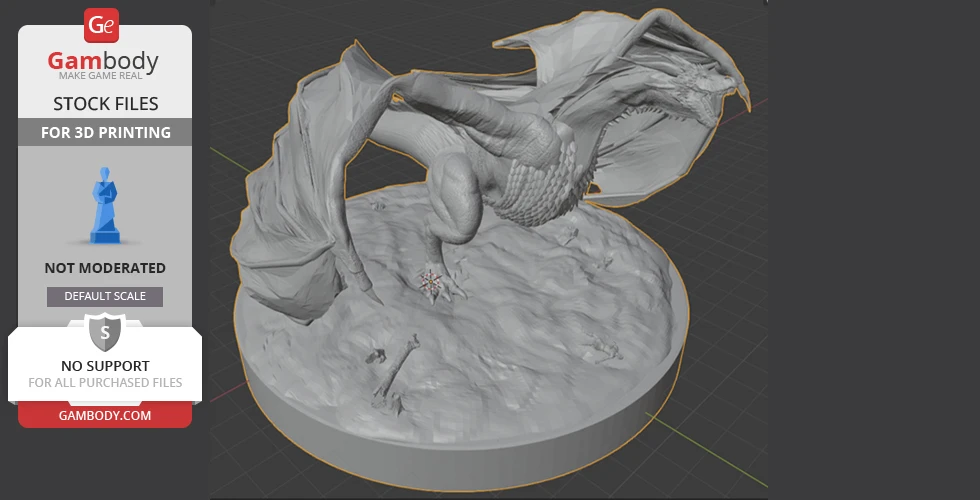The image size is (980, 500).
Task: Click the dragon's left wing membrane
Action: click(290, 200)
